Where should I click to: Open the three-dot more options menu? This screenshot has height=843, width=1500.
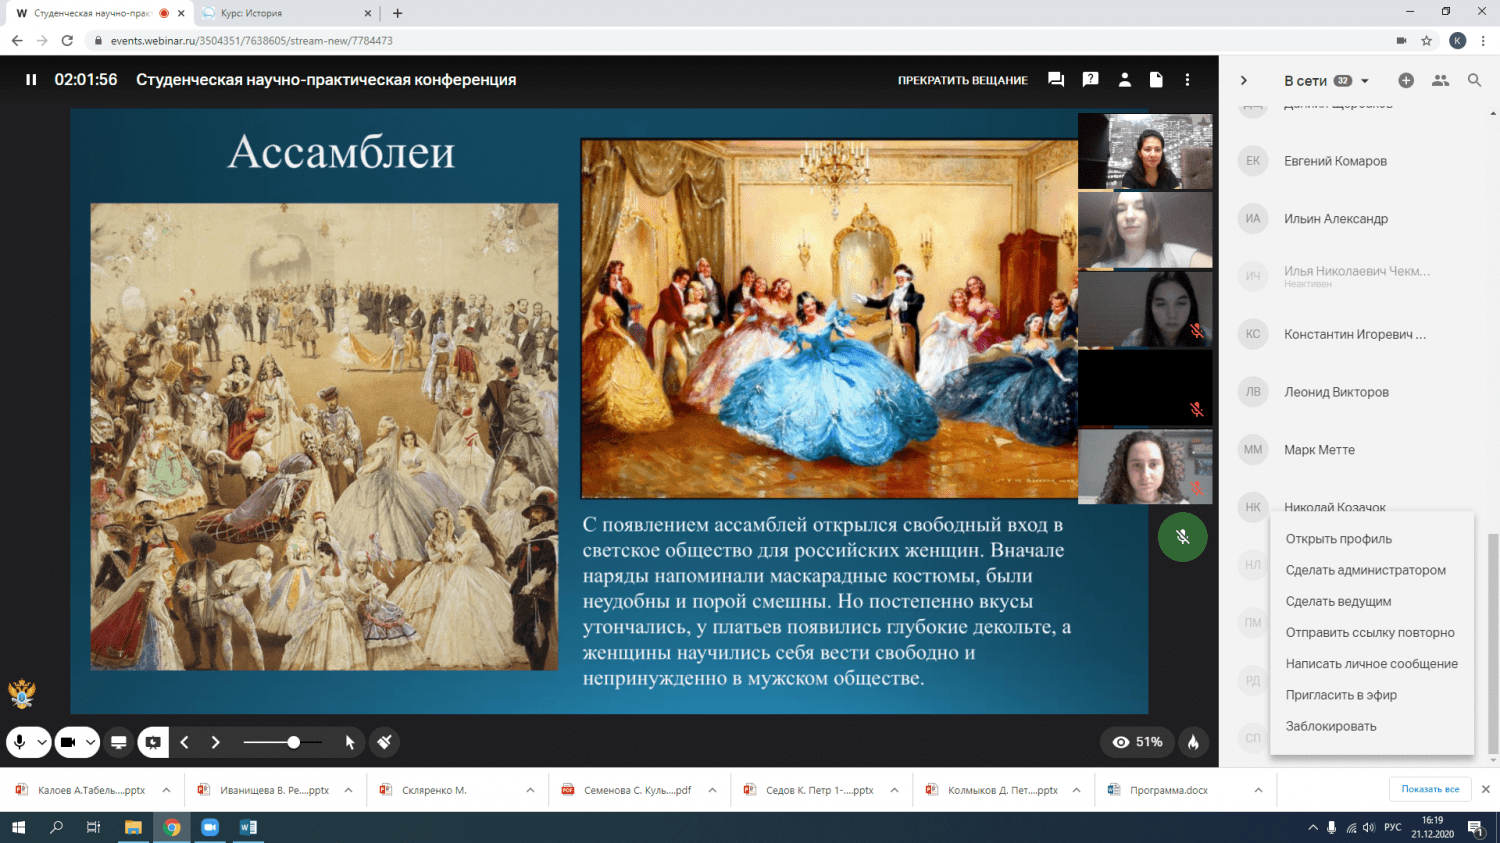point(1187,80)
